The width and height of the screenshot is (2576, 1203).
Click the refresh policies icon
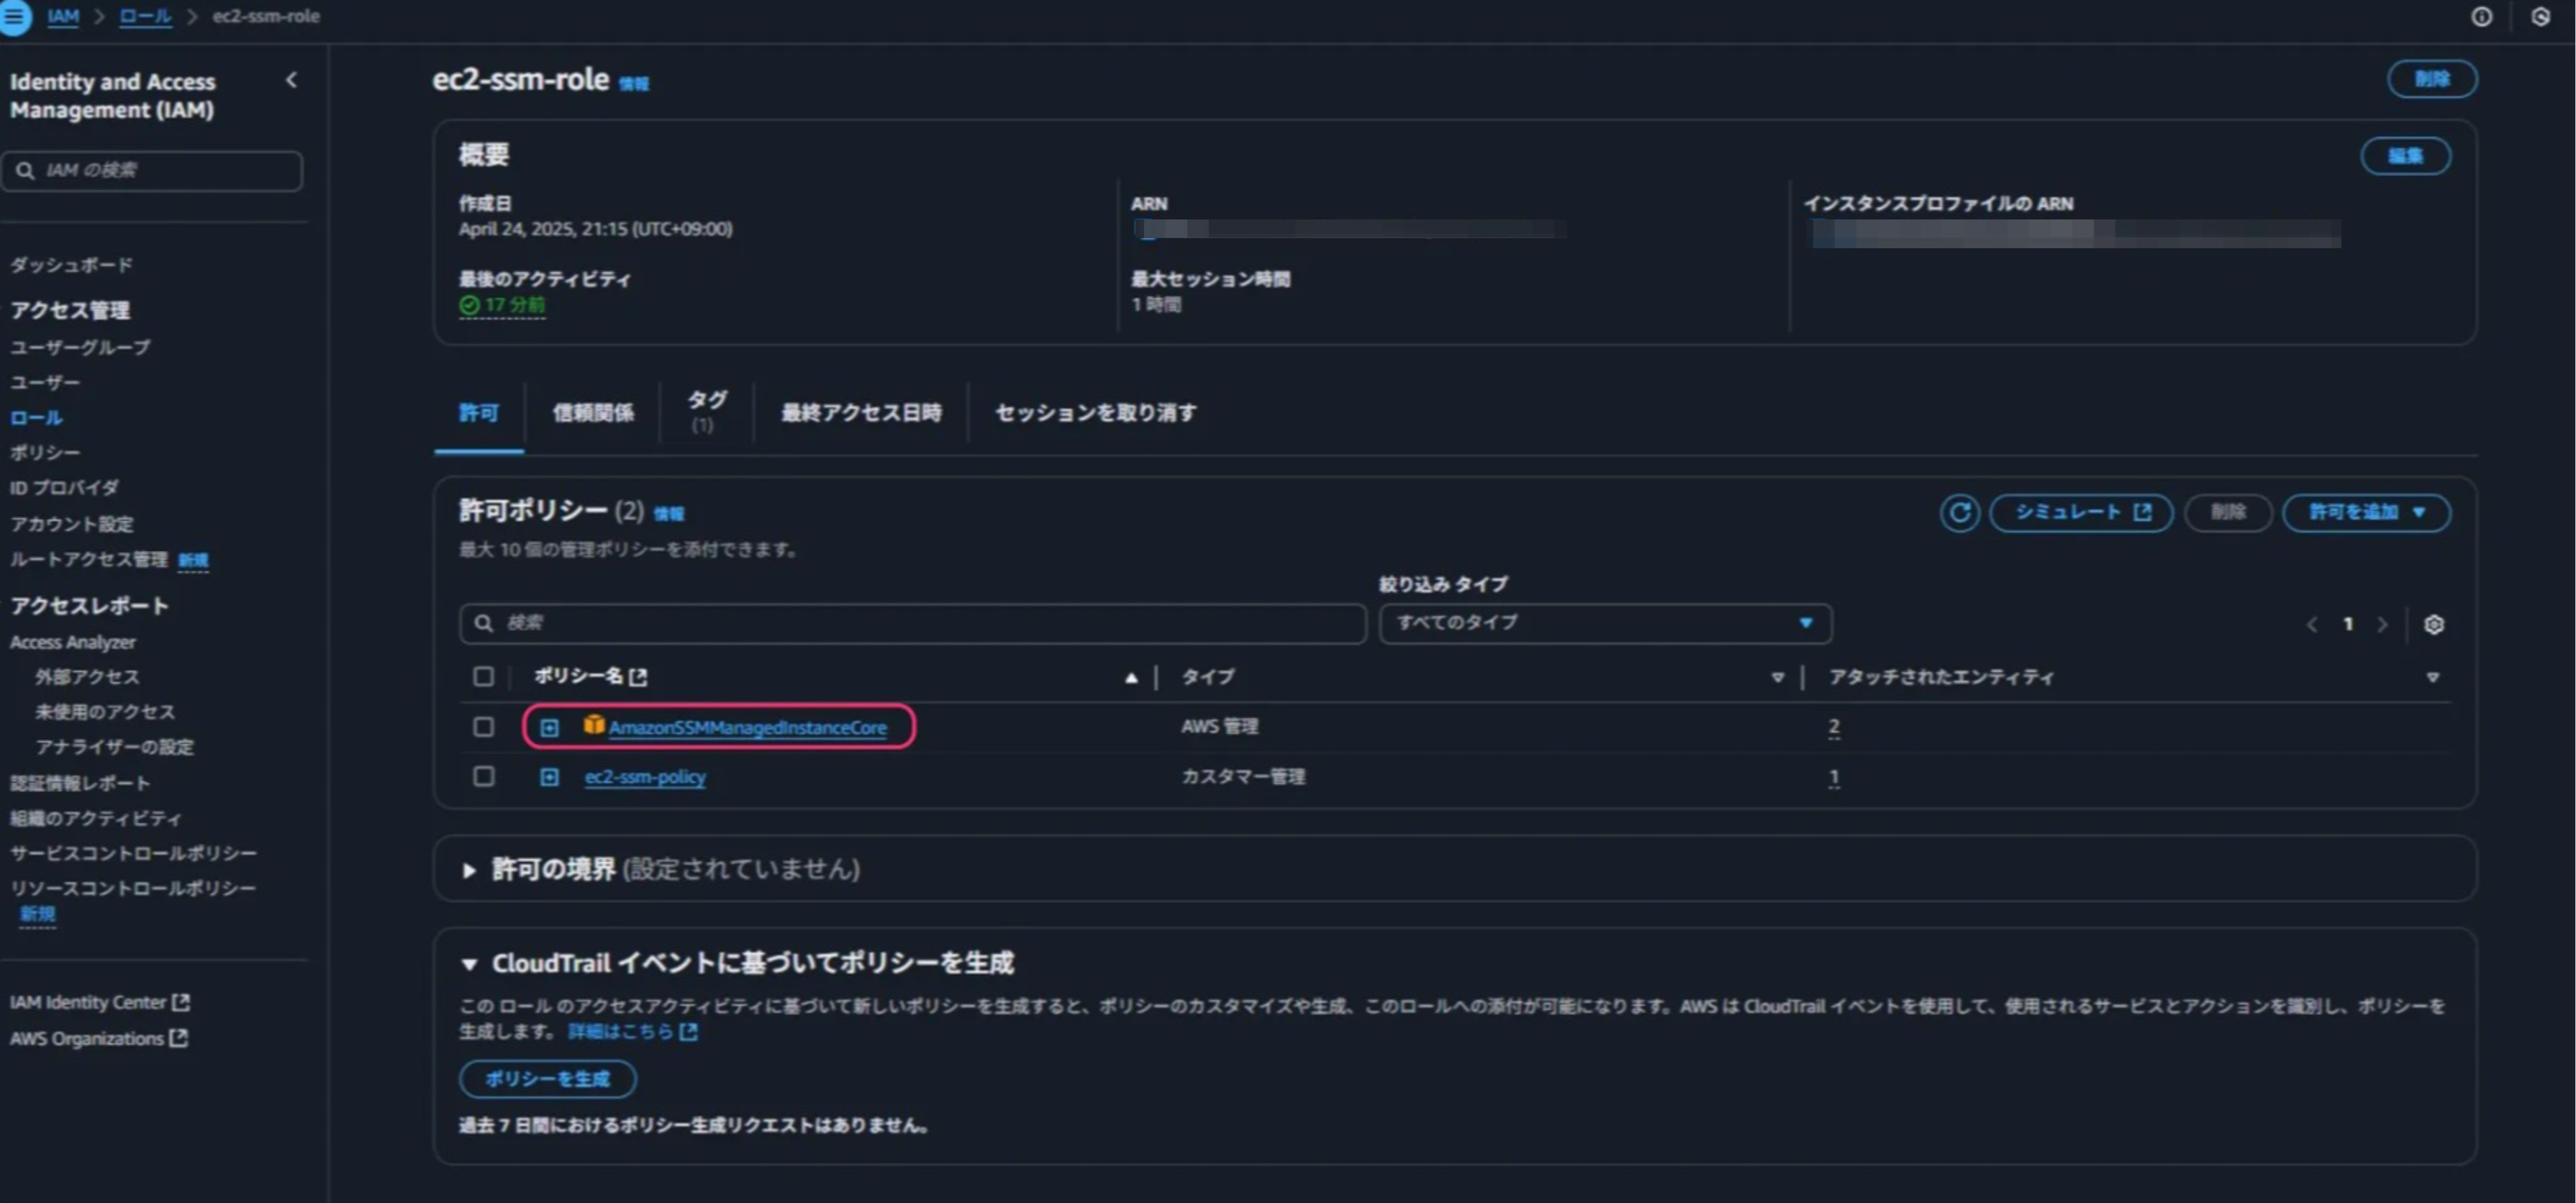(1958, 513)
